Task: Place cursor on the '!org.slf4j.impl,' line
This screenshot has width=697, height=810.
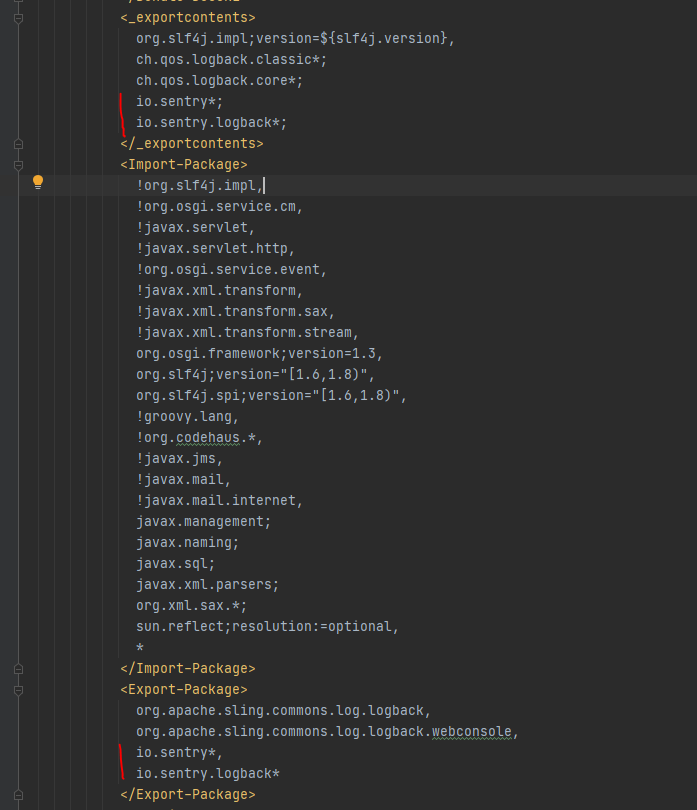Action: [200, 185]
